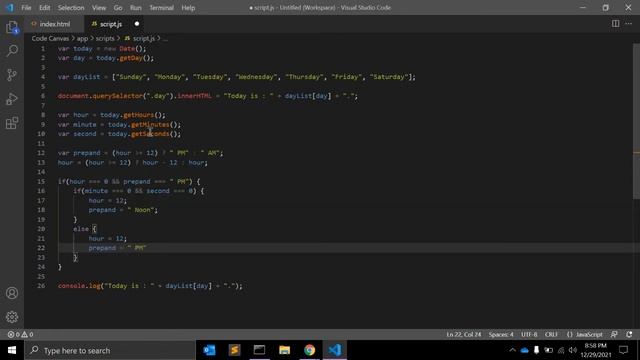
Task: Switch to the index.html tab
Action: (54, 24)
